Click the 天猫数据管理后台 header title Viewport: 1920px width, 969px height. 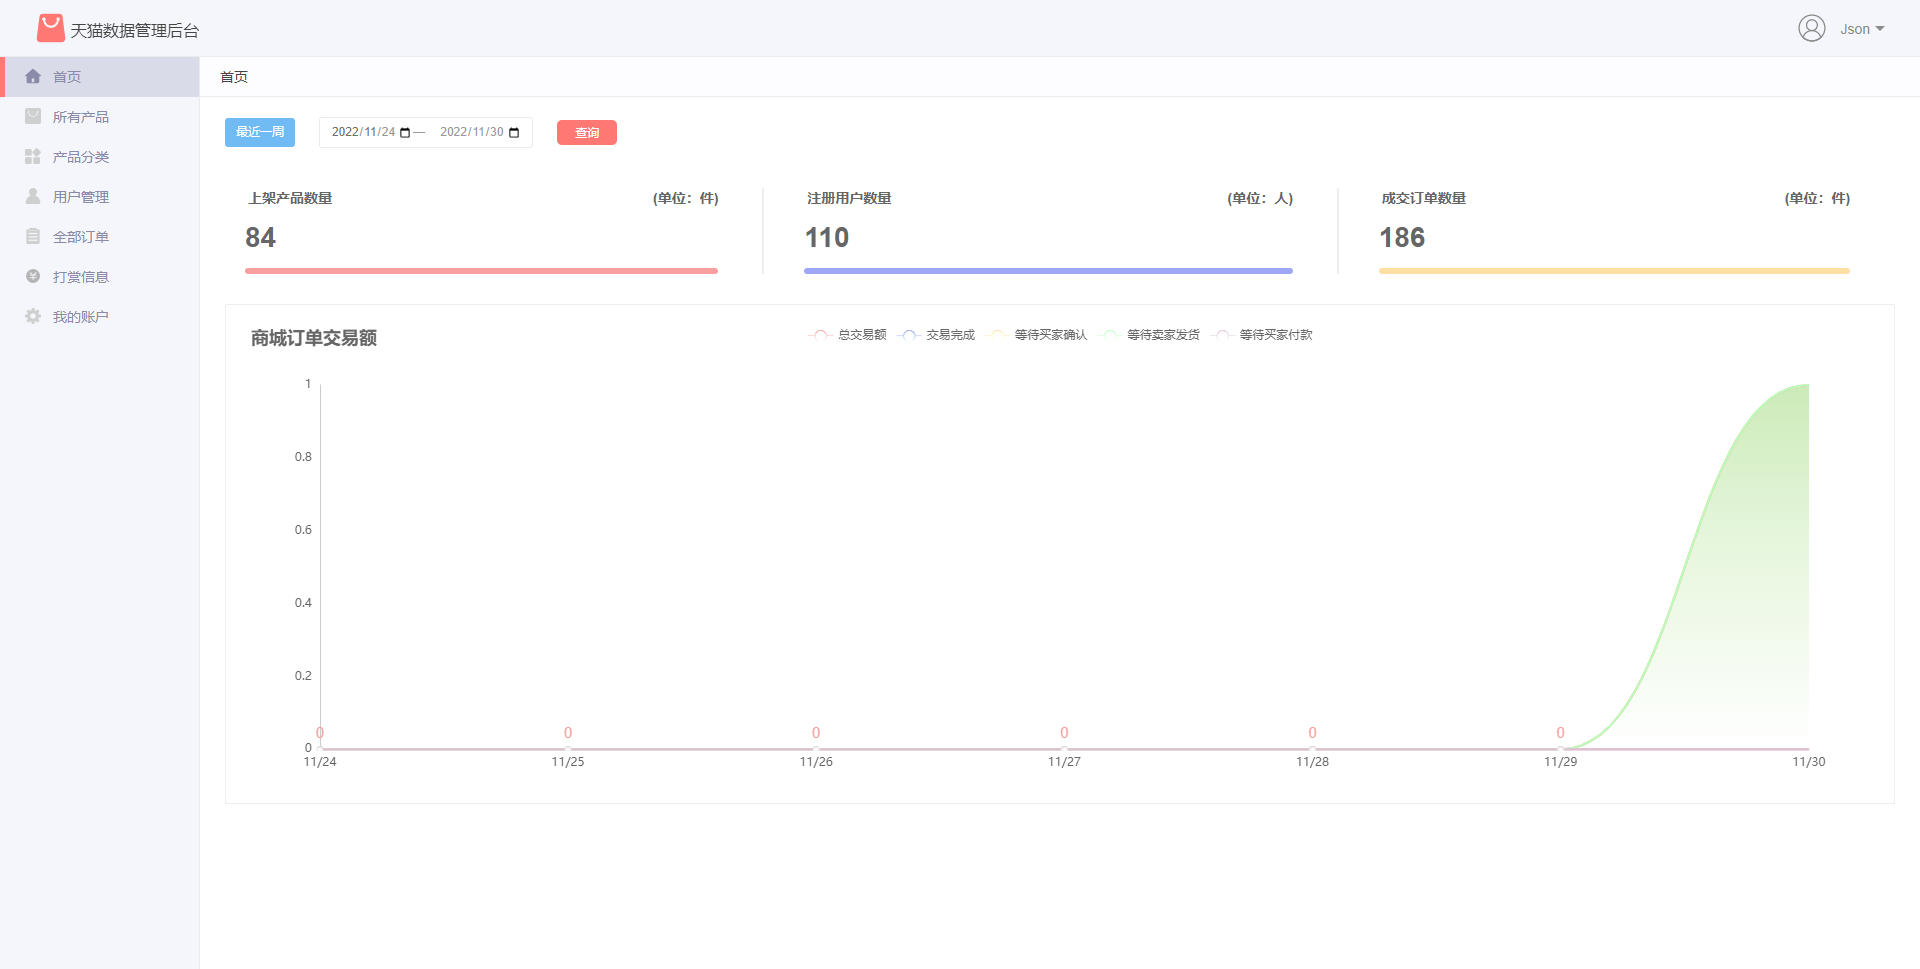tap(134, 30)
